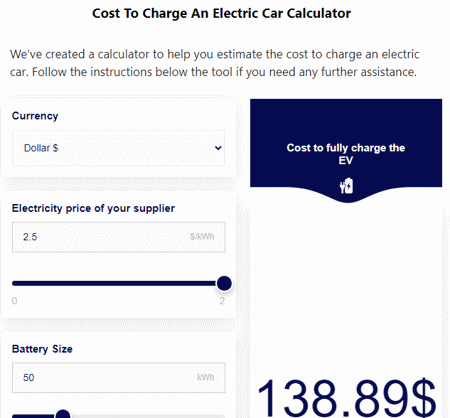Click the electricity price slider handle
Viewport: 450px width, 418px height.
click(224, 283)
